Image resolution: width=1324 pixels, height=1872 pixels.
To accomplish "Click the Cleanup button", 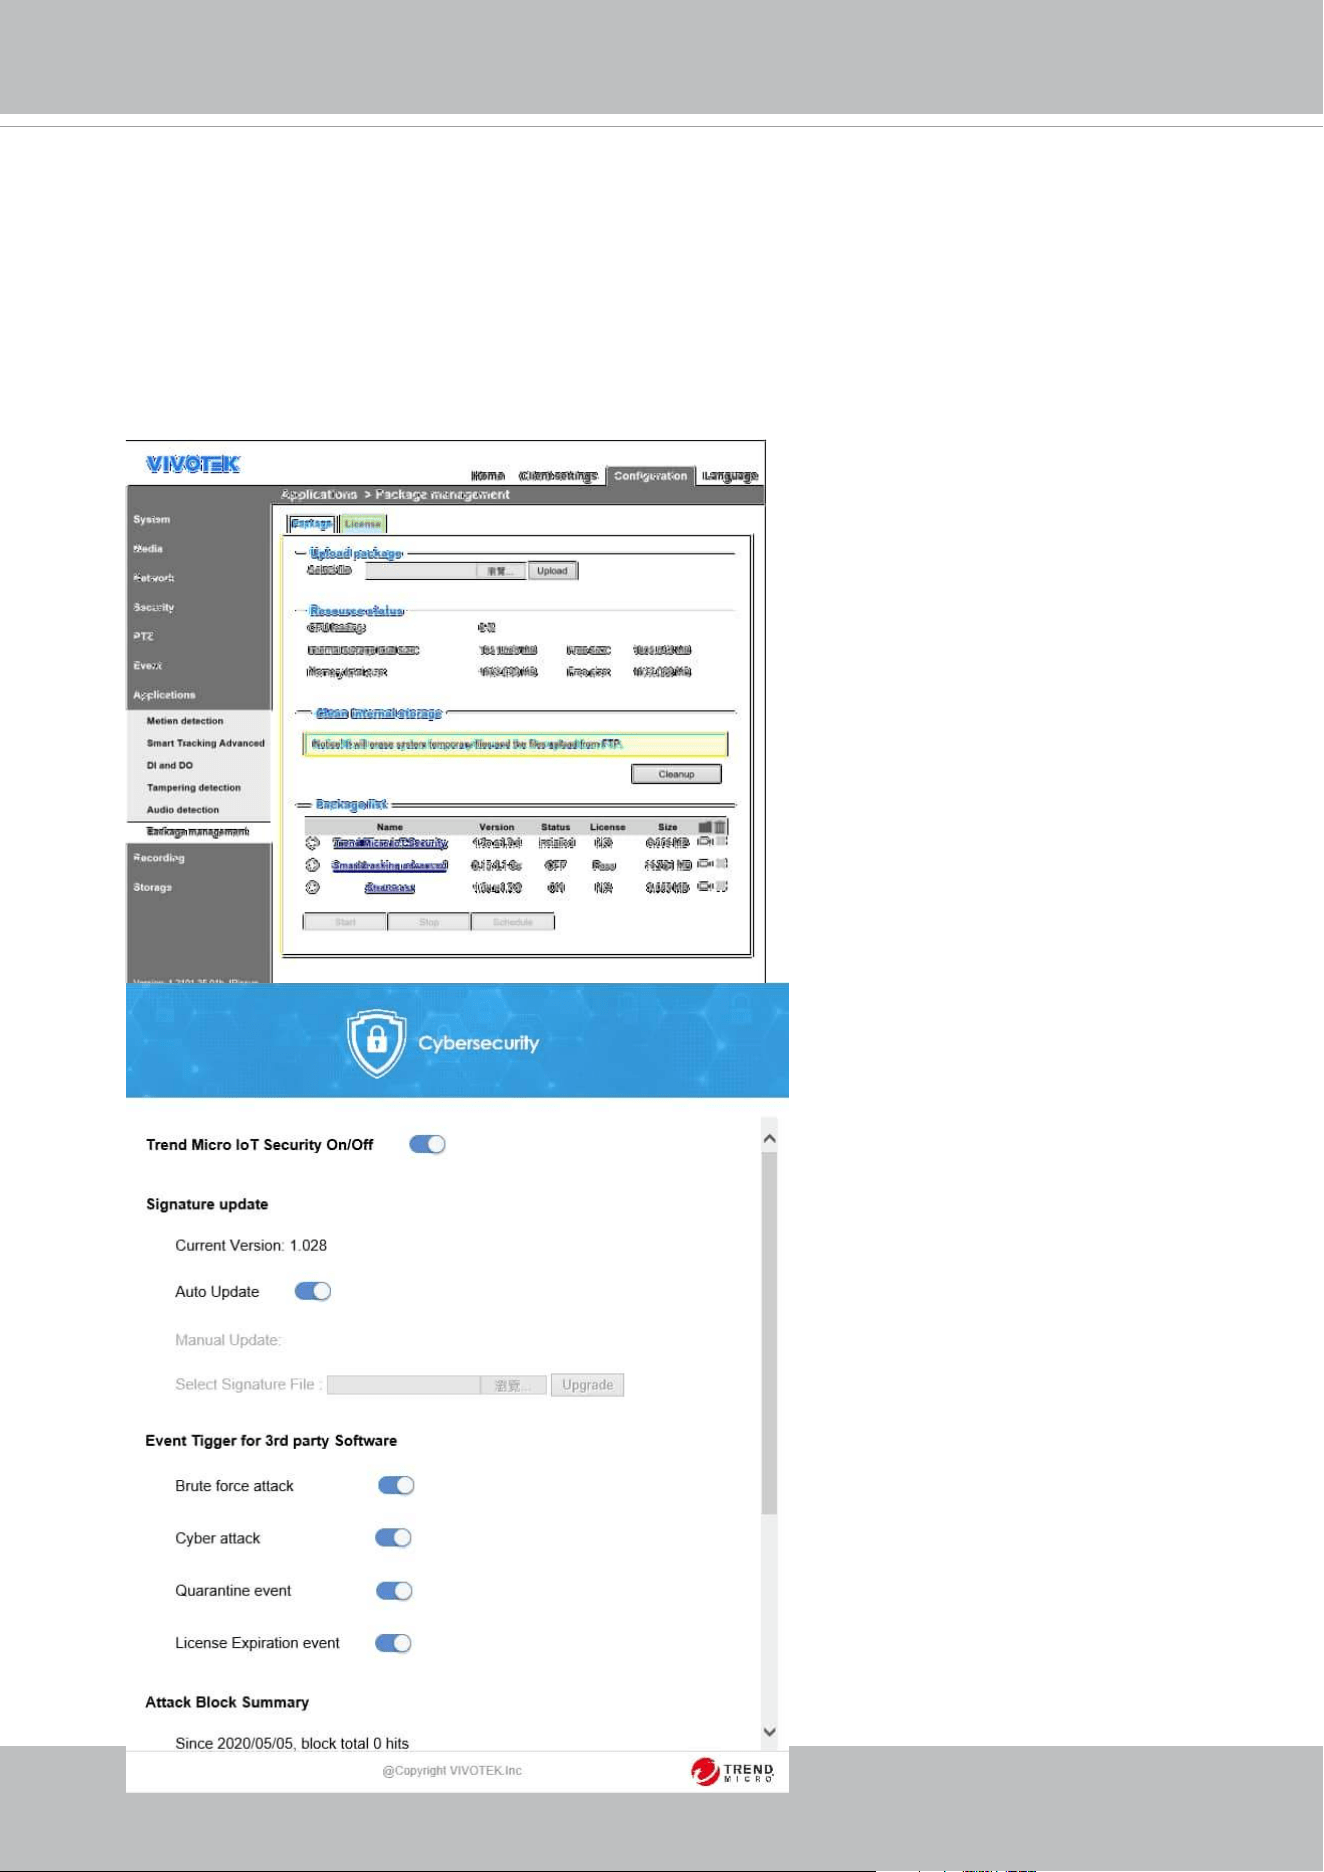I will click(676, 774).
